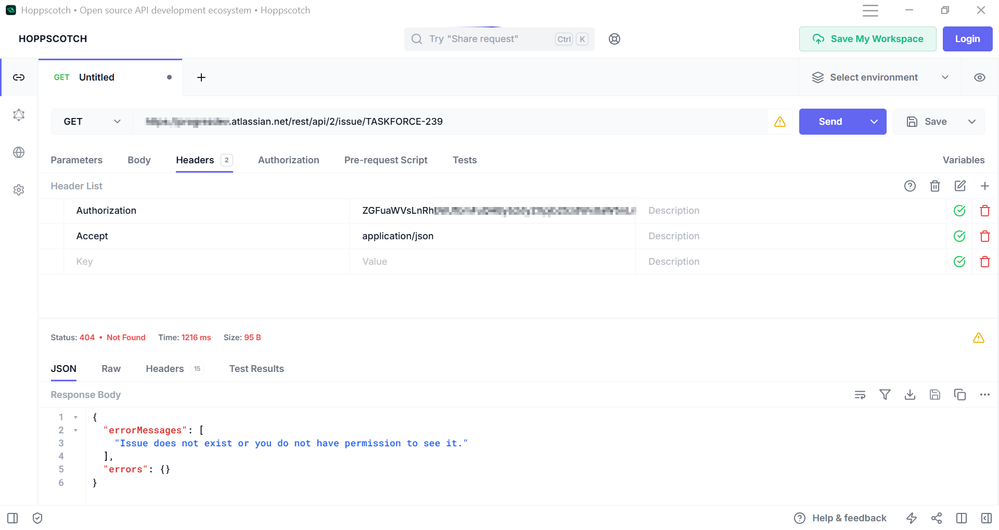Click the share icon in footer
Viewport: 999px width, 530px height.
pos(937,518)
